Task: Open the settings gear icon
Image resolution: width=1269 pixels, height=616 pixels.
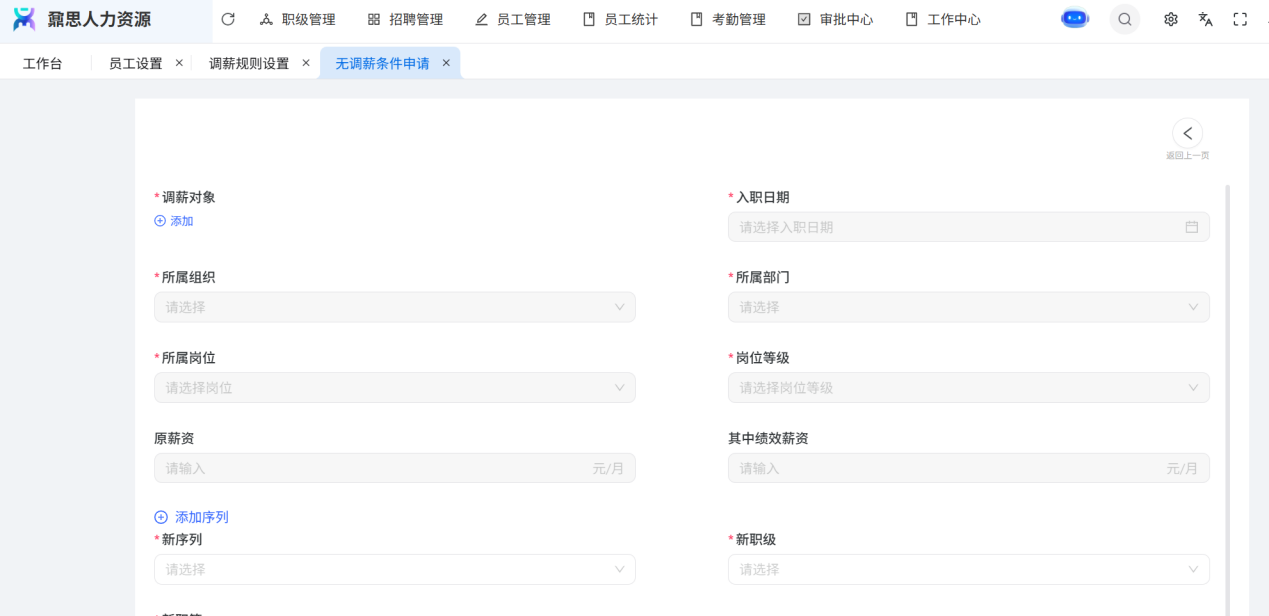Action: 1171,19
